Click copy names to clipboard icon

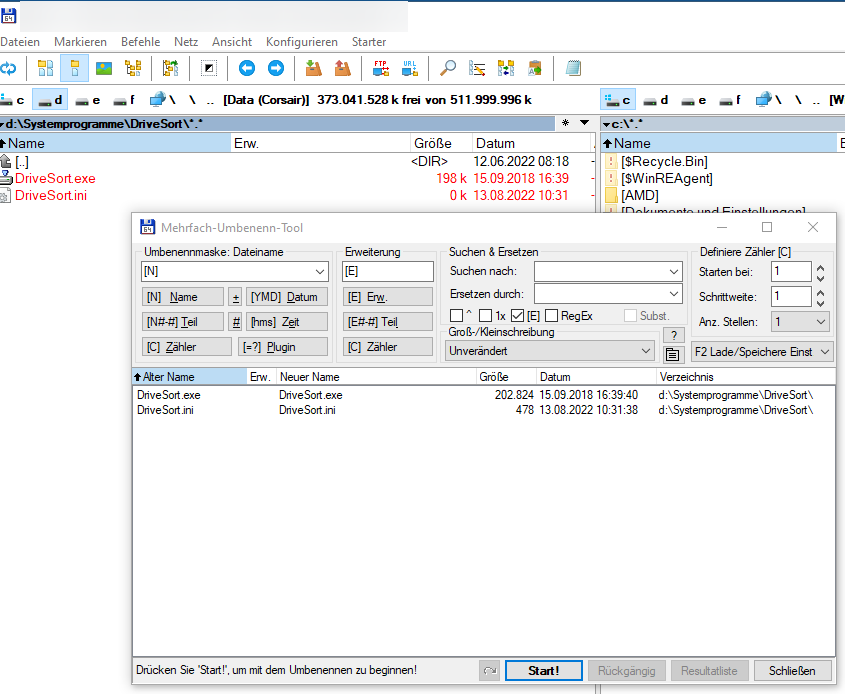coord(535,68)
